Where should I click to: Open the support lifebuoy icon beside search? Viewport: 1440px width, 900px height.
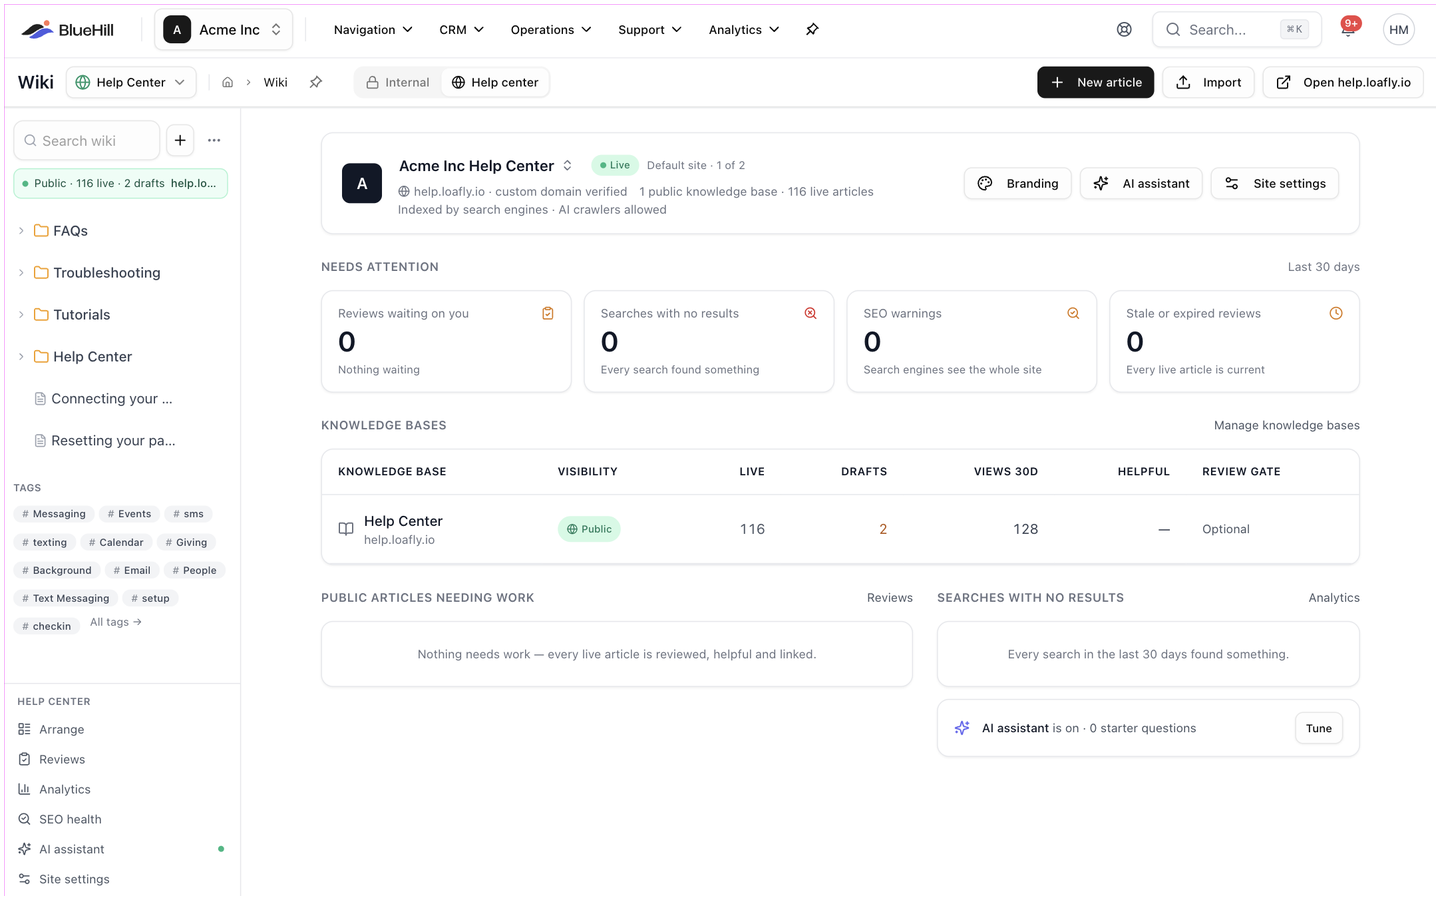pyautogui.click(x=1124, y=30)
